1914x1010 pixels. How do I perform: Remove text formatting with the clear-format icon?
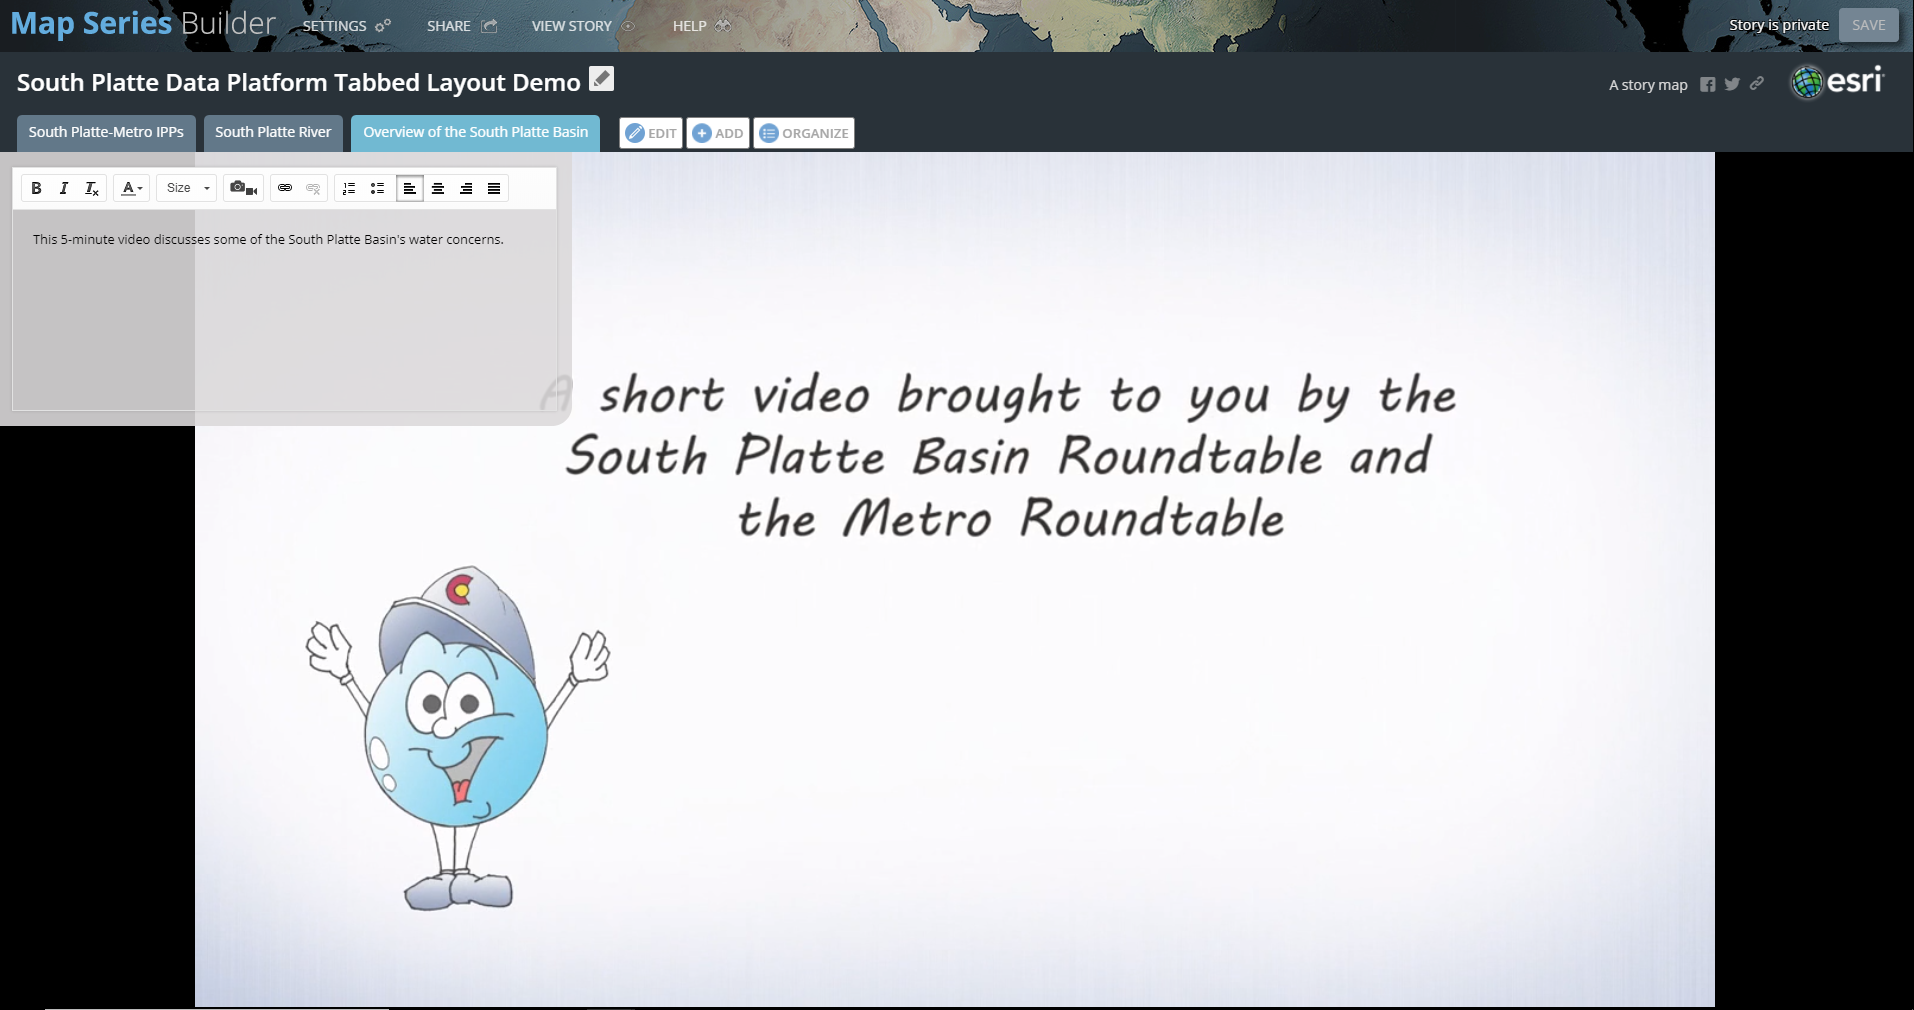90,188
